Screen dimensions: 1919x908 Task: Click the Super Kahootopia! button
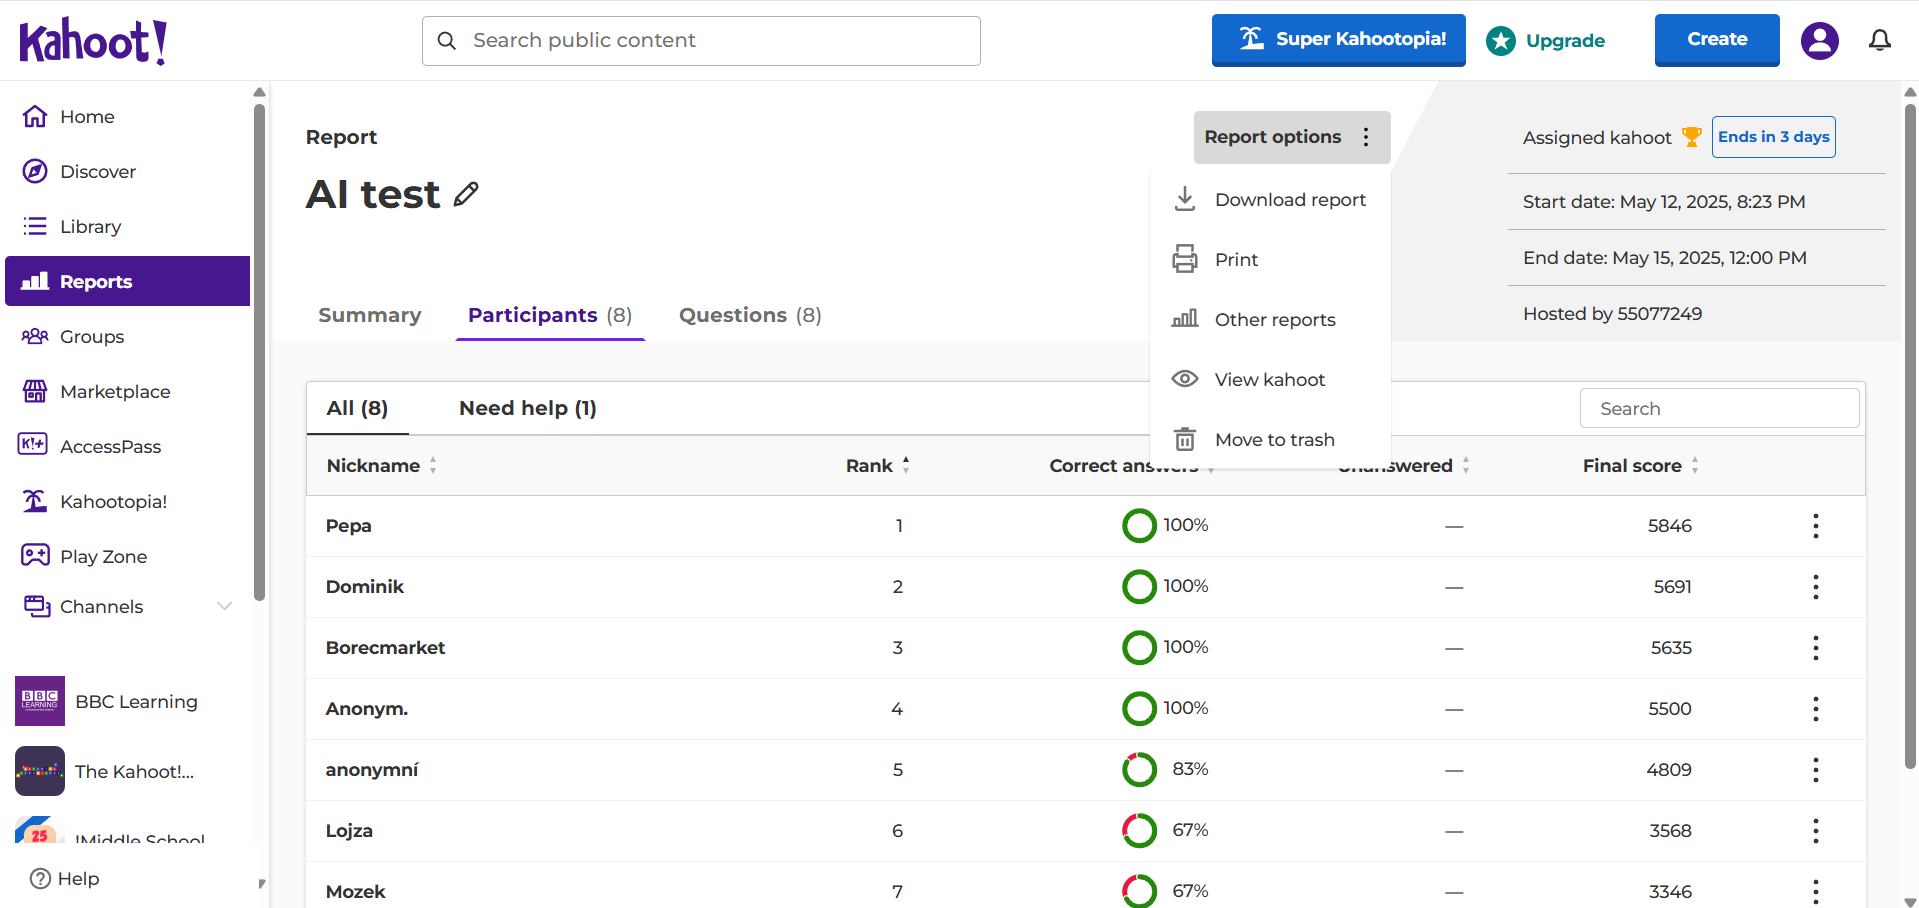click(1338, 40)
